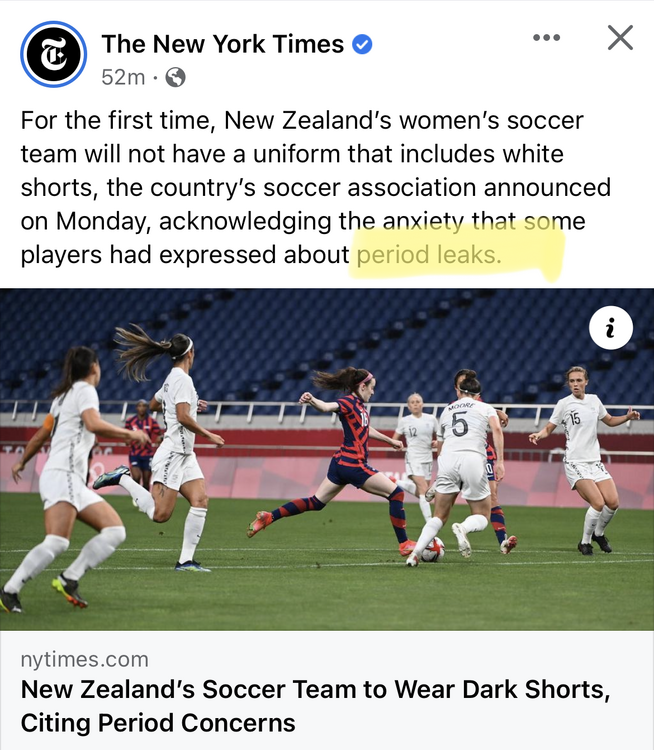Open The New York Times page name

[x=222, y=44]
